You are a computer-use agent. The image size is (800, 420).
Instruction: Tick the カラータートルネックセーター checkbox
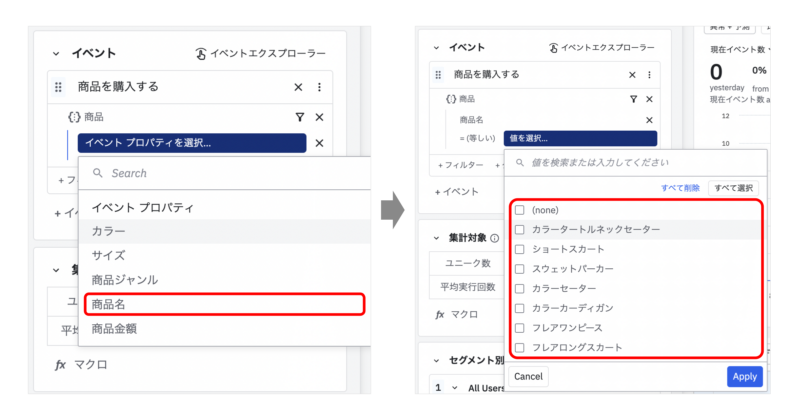[519, 229]
